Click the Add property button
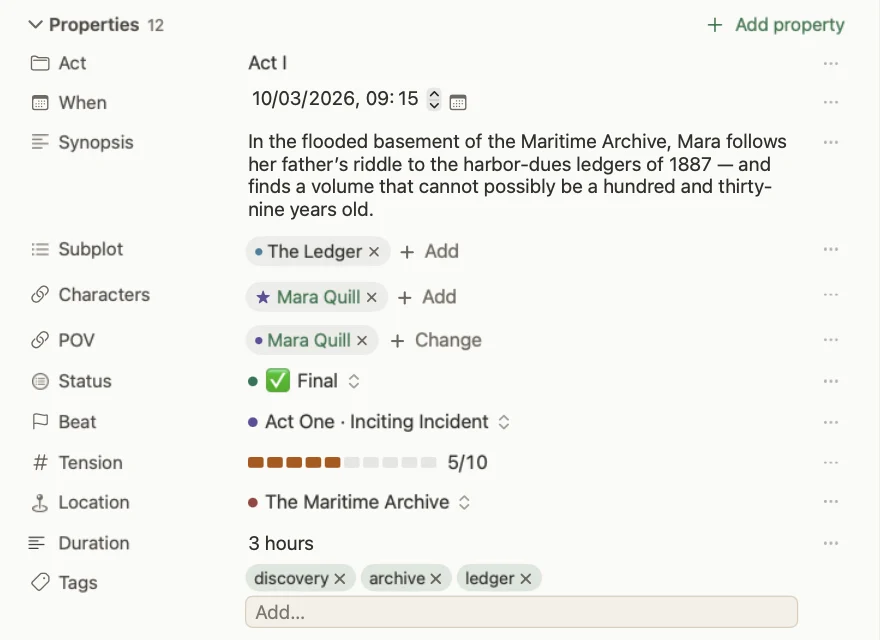Image resolution: width=880 pixels, height=640 pixels. [776, 25]
